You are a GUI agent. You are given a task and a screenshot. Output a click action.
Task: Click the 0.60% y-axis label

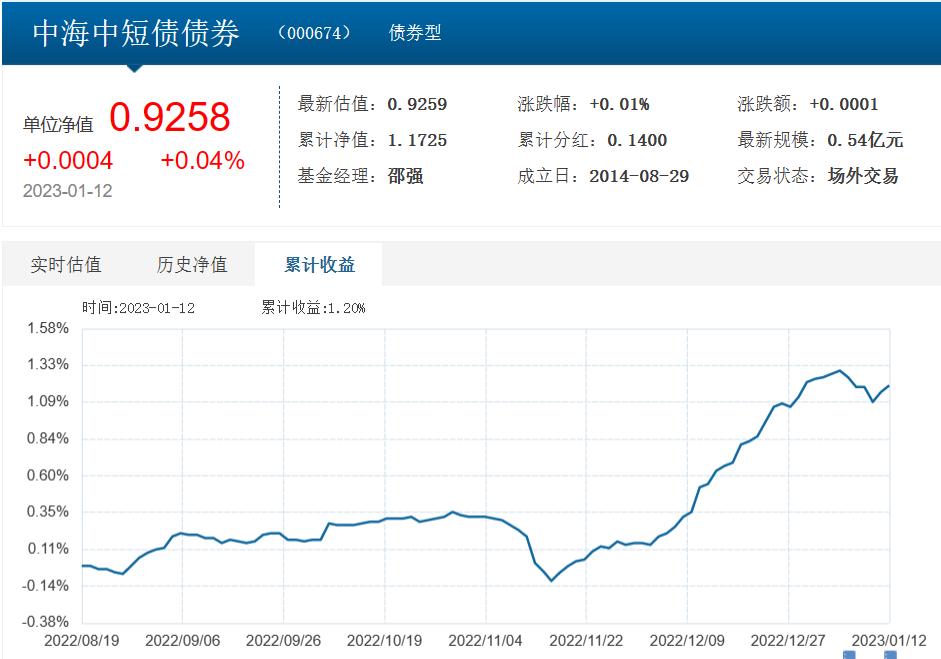click(48, 475)
